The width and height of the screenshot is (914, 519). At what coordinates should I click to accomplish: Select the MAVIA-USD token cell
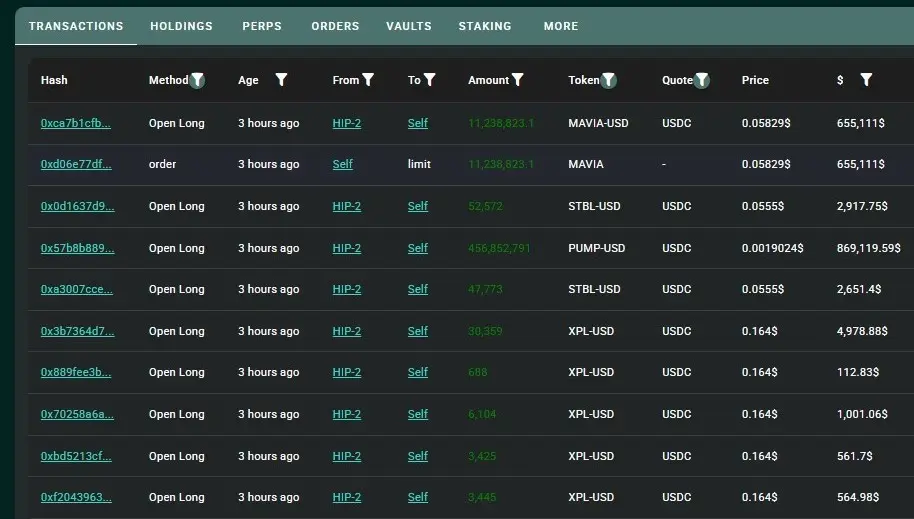tap(598, 123)
